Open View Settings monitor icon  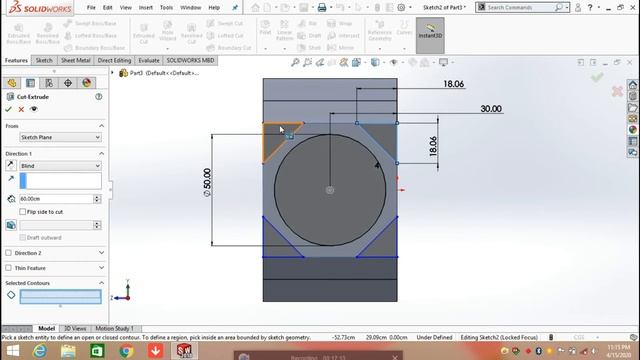point(443,62)
